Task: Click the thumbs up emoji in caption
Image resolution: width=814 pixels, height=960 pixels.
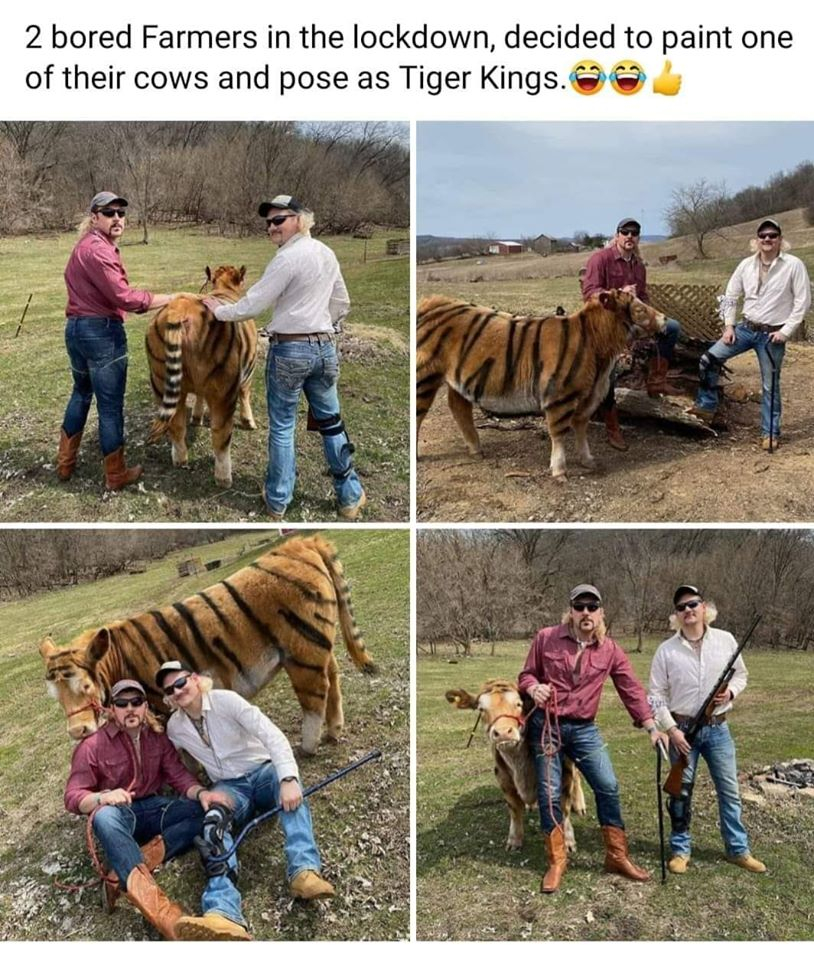Action: pyautogui.click(x=667, y=78)
